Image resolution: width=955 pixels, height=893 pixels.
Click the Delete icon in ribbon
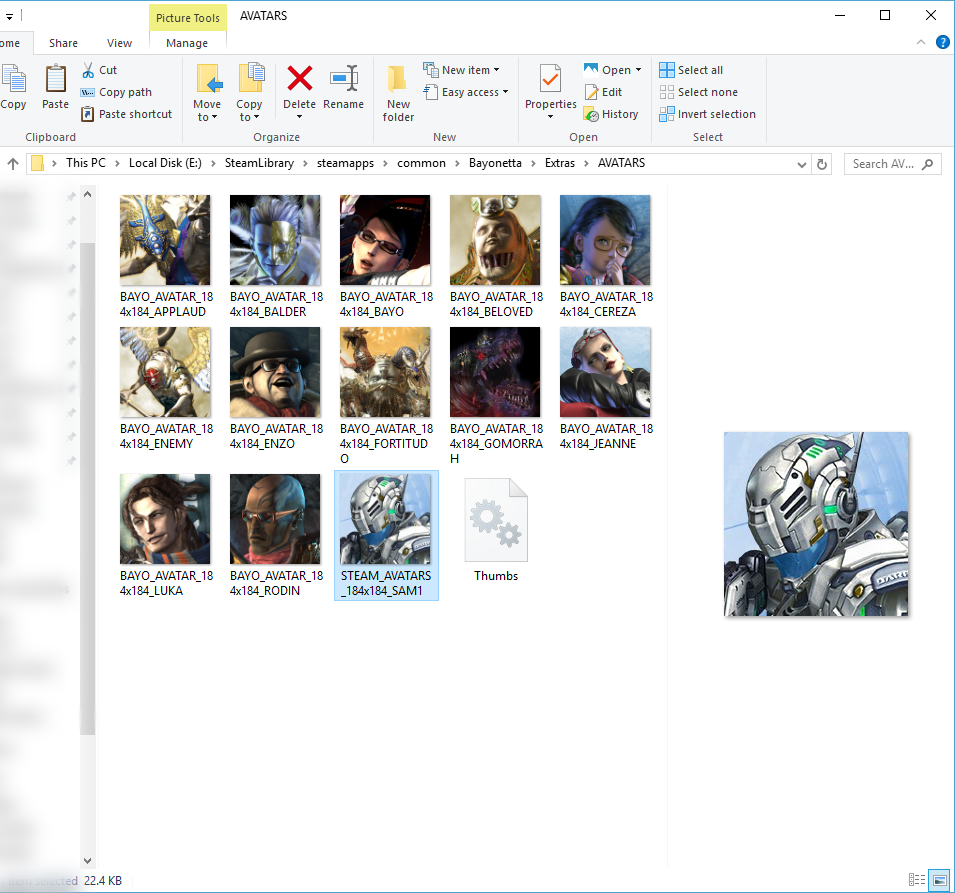coord(299,80)
